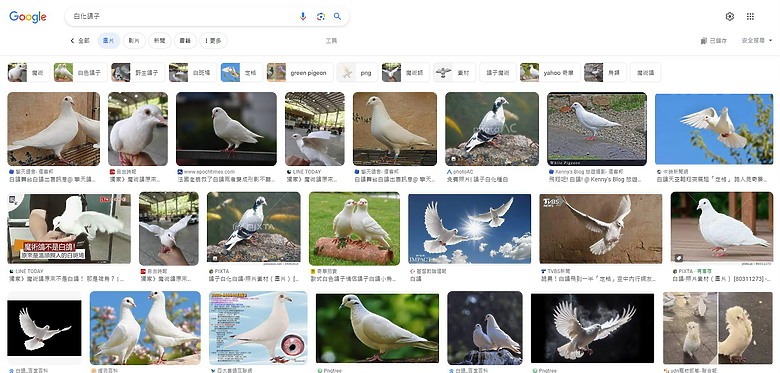Click the badge on the wooden-deck pigeon photo
This screenshot has height=373, width=780.
pyautogui.click(x=679, y=258)
